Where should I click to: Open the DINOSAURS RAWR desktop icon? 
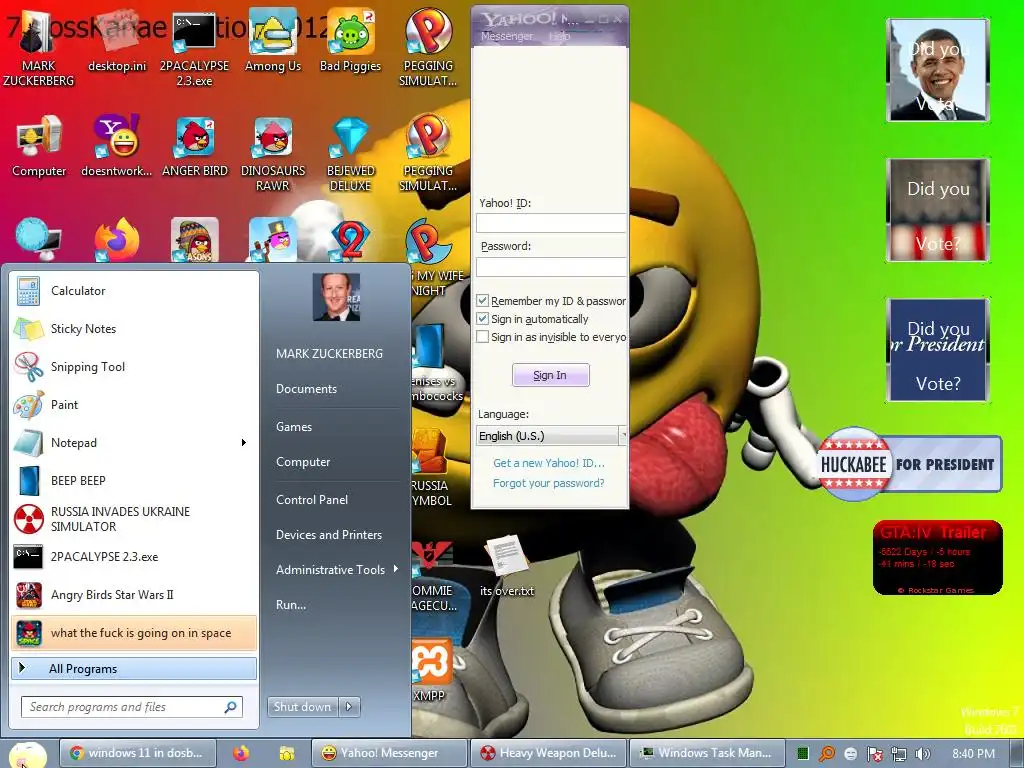click(x=272, y=154)
